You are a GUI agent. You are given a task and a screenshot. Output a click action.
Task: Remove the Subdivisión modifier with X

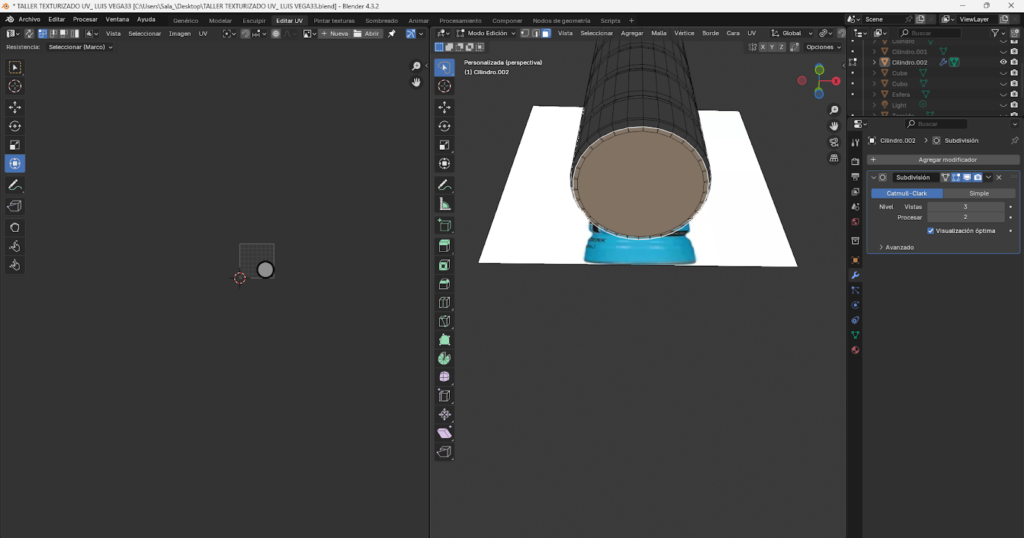click(x=999, y=178)
